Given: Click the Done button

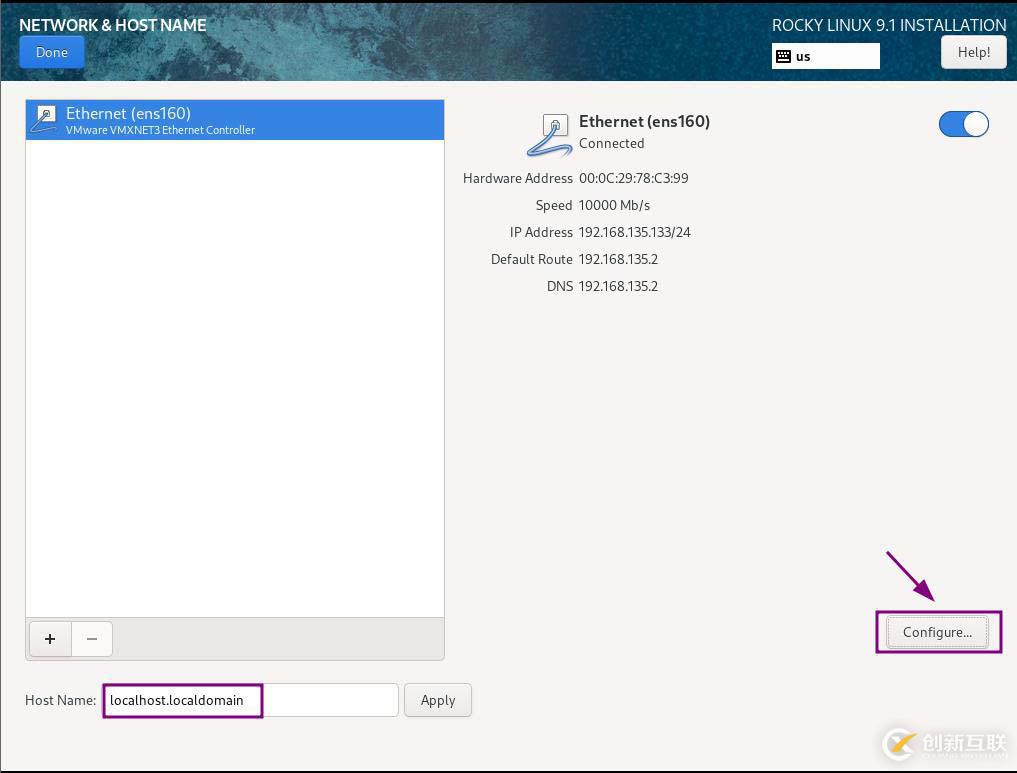Looking at the screenshot, I should [x=51, y=53].
